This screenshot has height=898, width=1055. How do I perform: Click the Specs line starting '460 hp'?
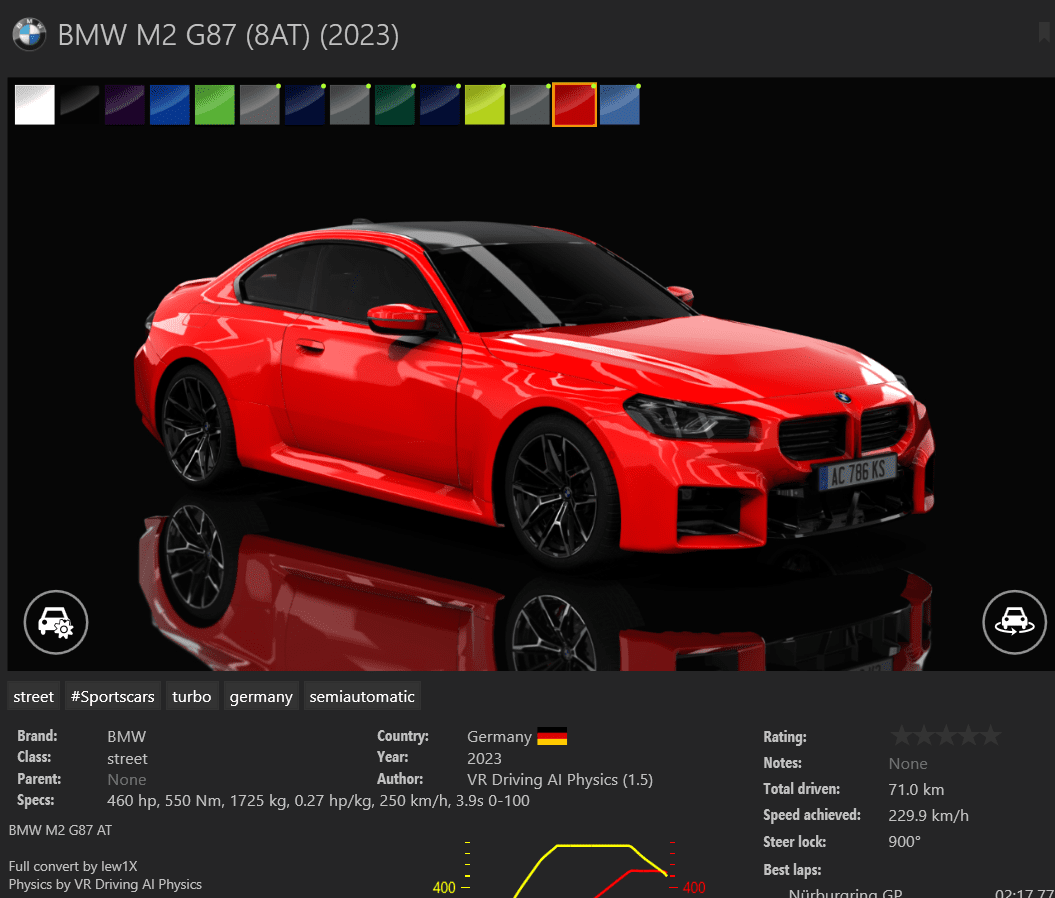point(318,800)
